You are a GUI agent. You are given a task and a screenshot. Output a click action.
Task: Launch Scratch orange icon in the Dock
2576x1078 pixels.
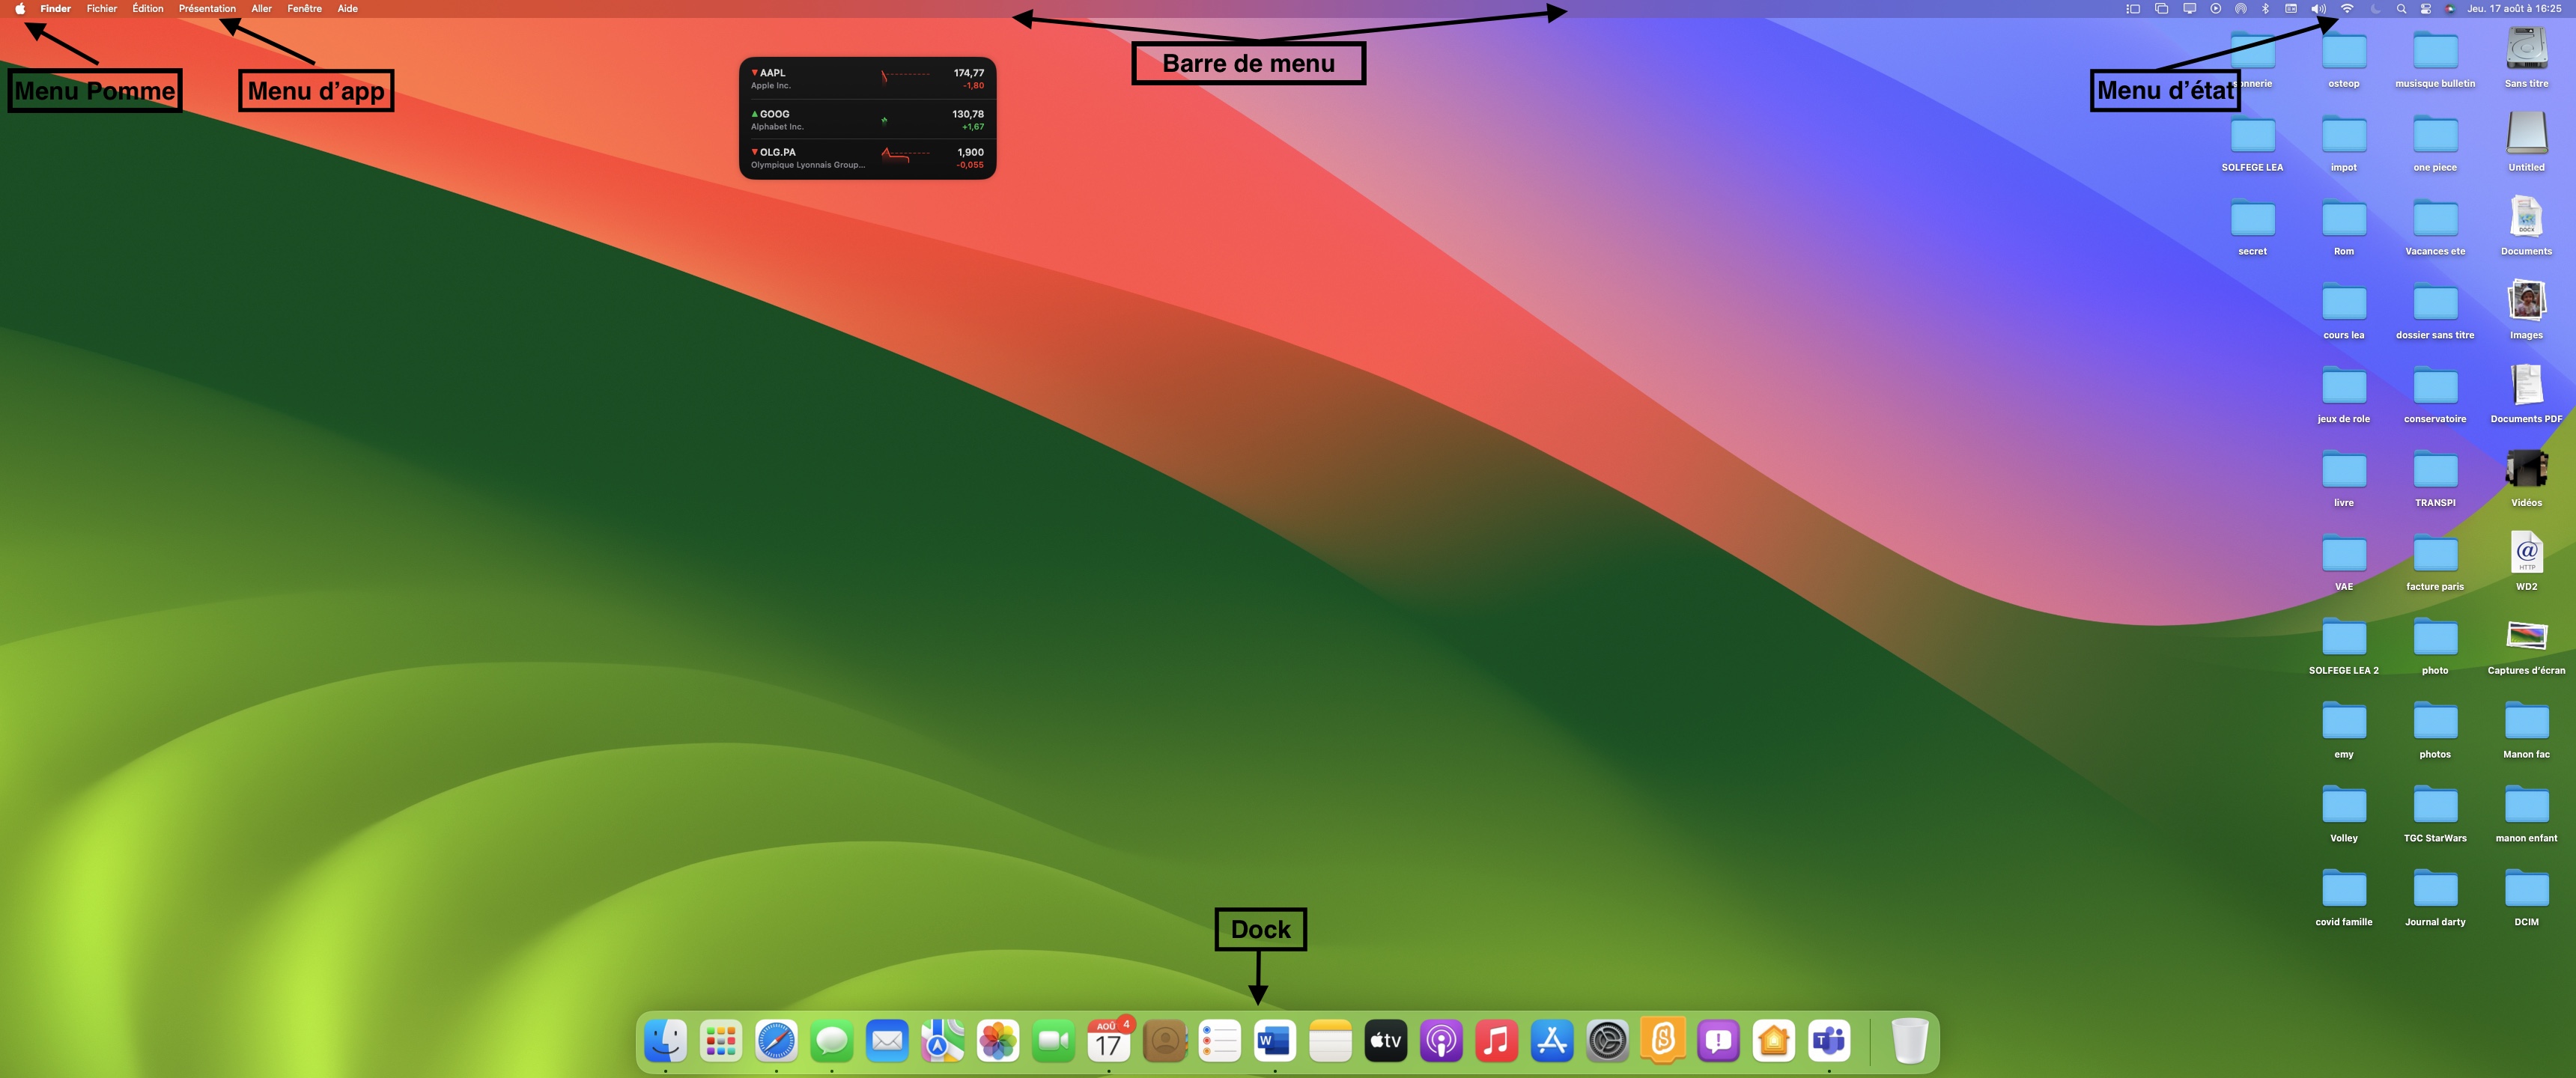tap(1663, 1041)
